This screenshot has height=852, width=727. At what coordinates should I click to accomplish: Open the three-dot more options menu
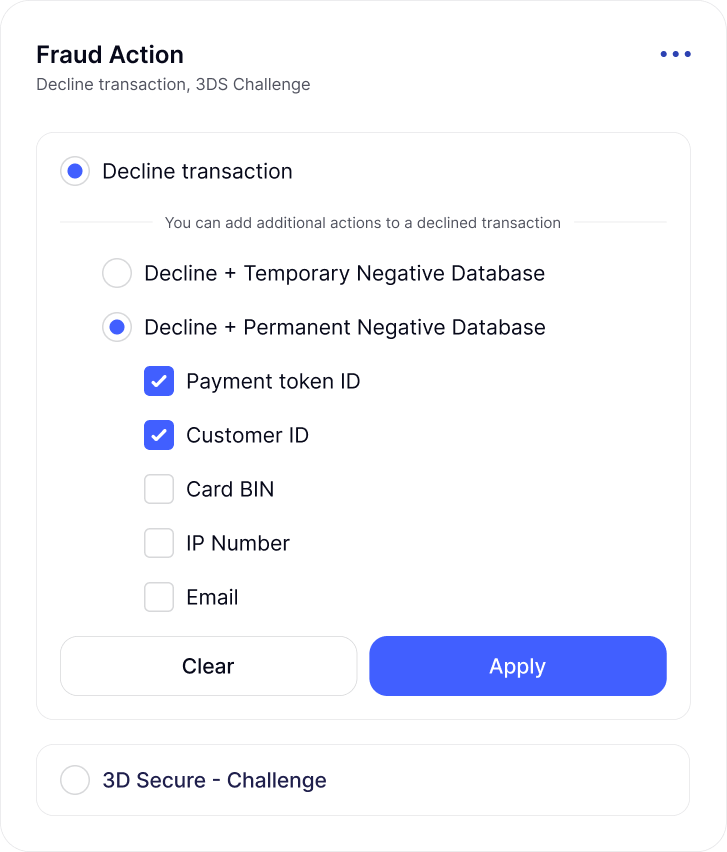(675, 54)
